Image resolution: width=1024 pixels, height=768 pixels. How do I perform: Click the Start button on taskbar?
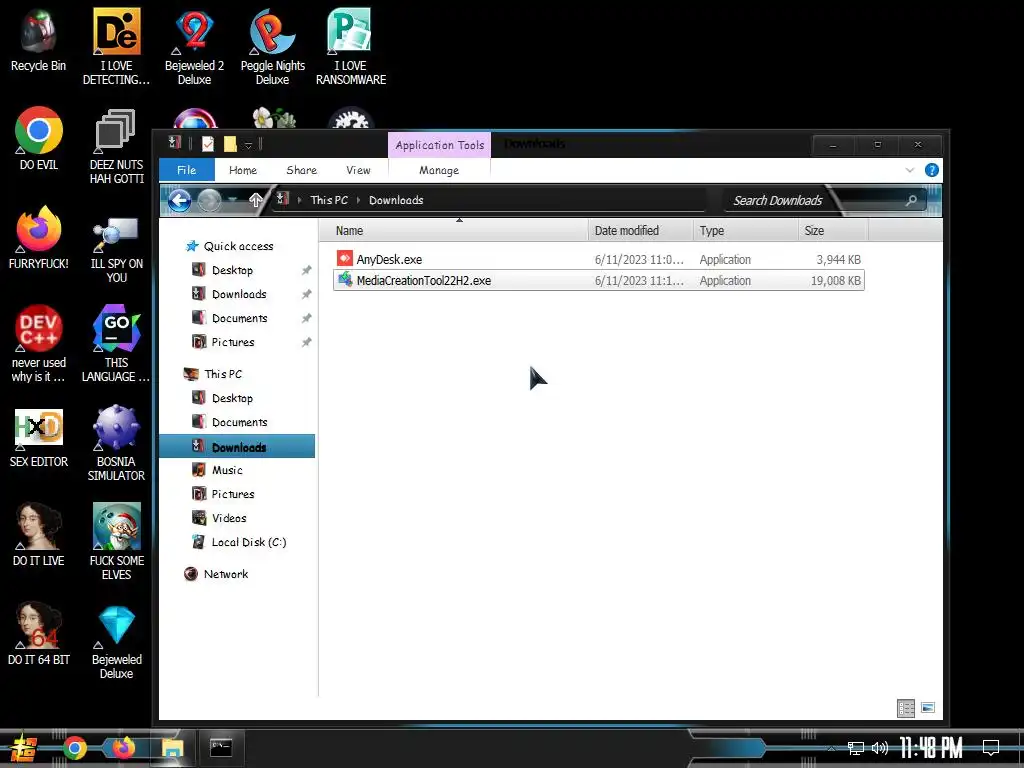(x=24, y=748)
